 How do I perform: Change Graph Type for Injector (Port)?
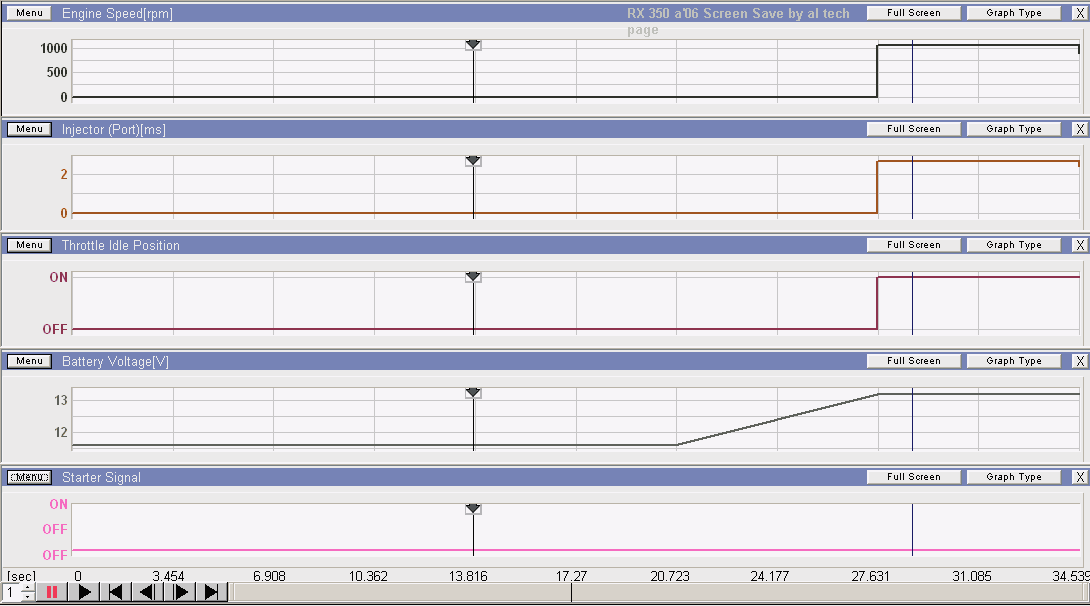tap(1013, 129)
